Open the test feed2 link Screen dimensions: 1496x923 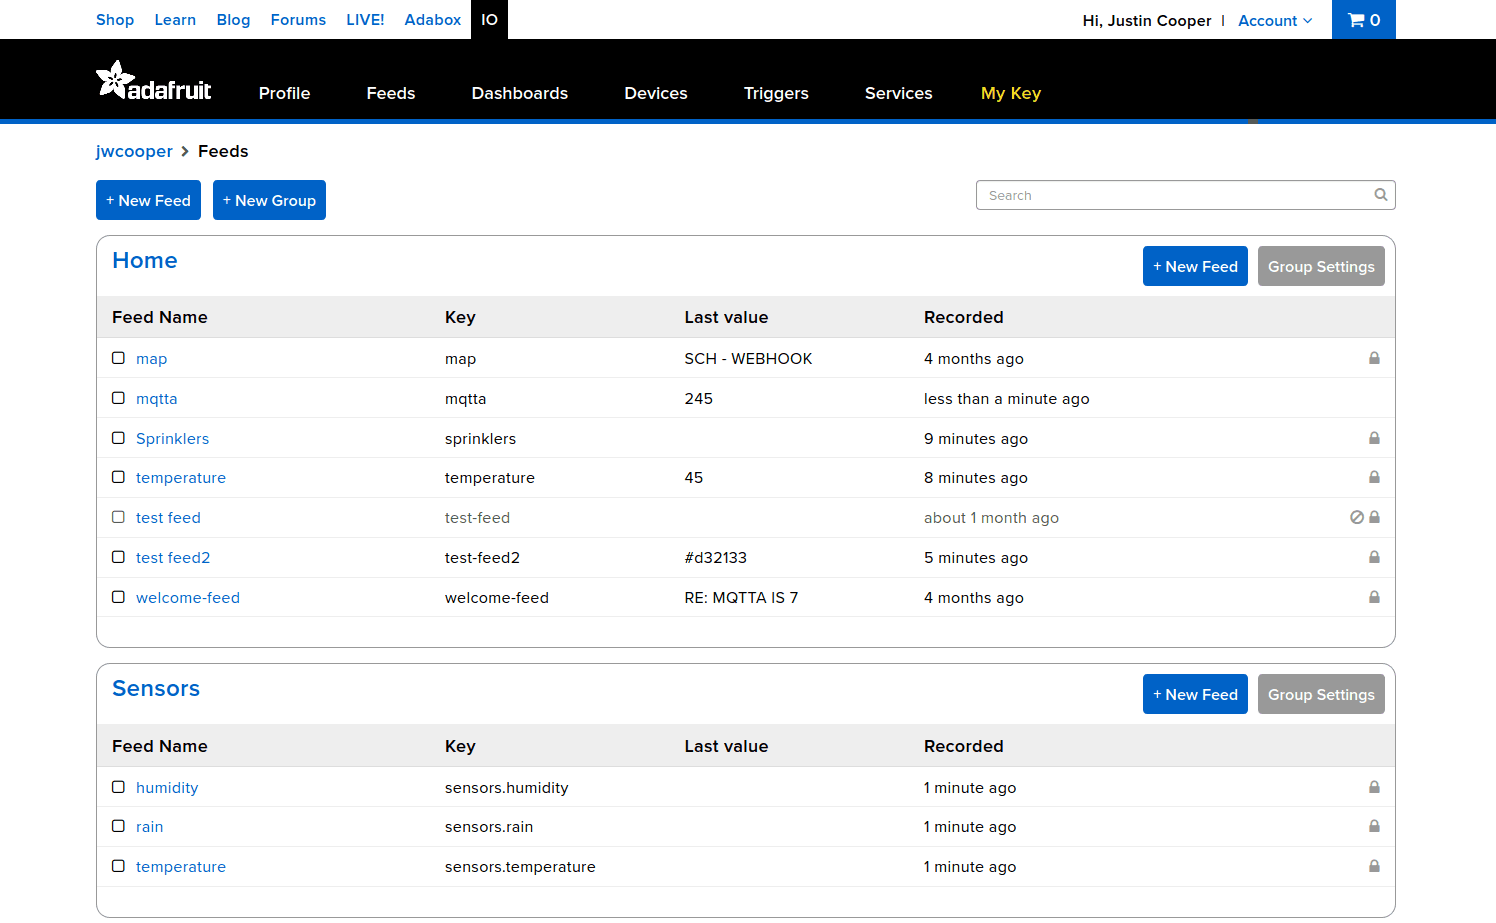[173, 558]
